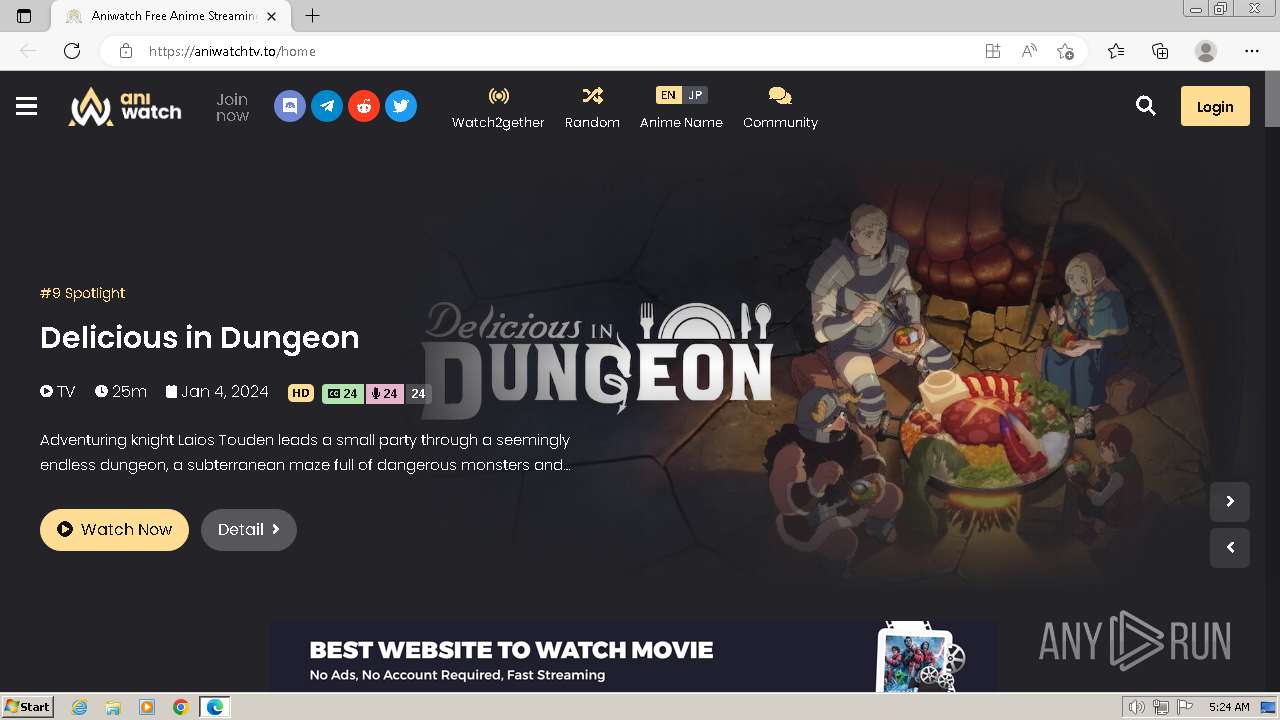Open the Favorites list
This screenshot has height=720, width=1280.
[1116, 51]
